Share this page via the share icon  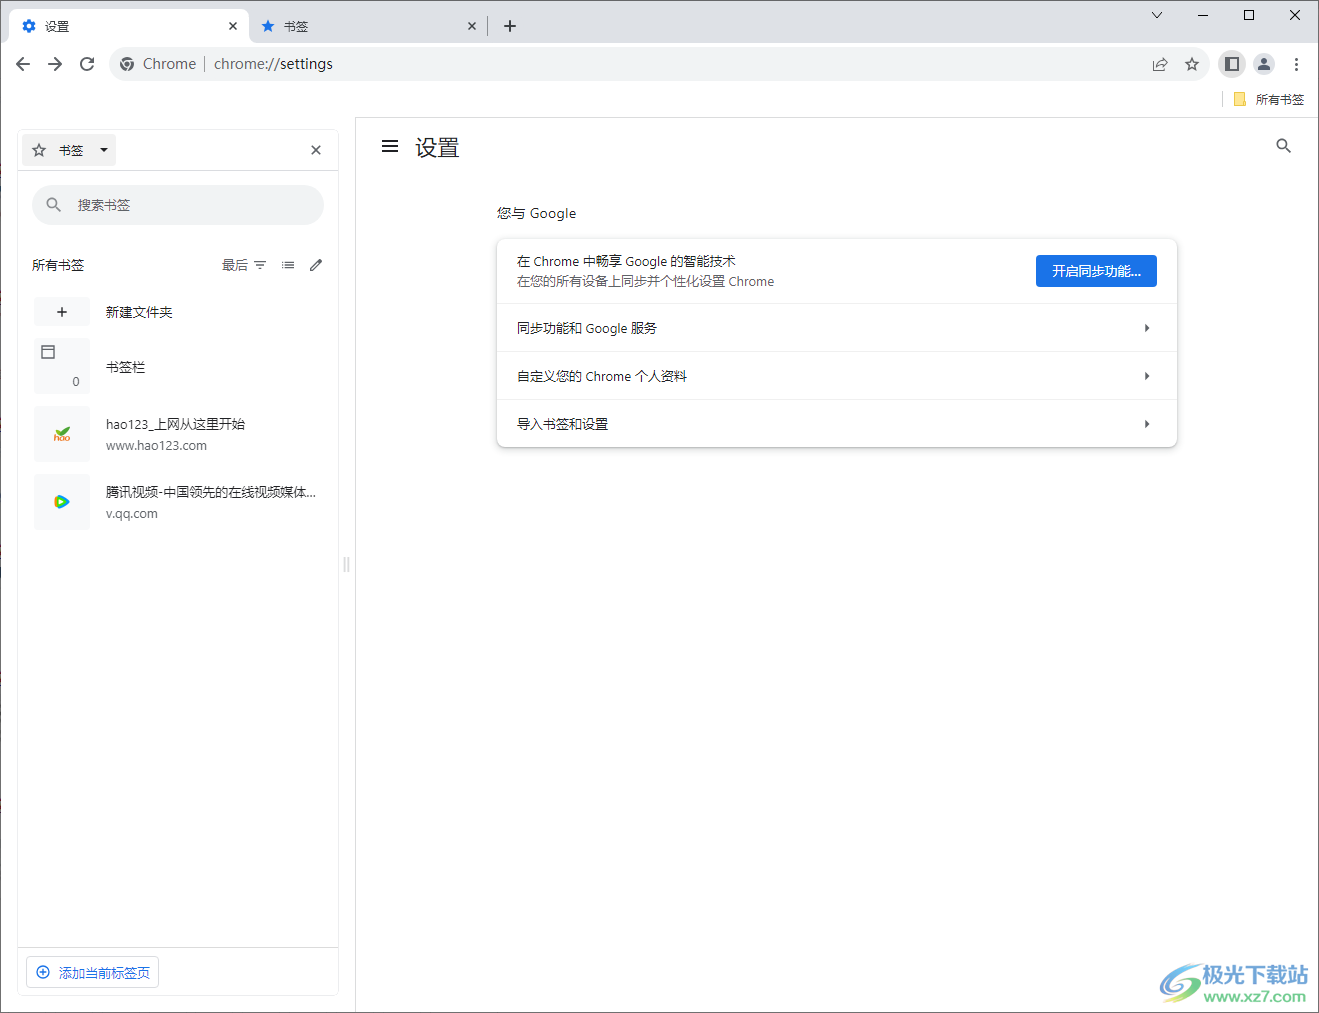click(x=1160, y=64)
